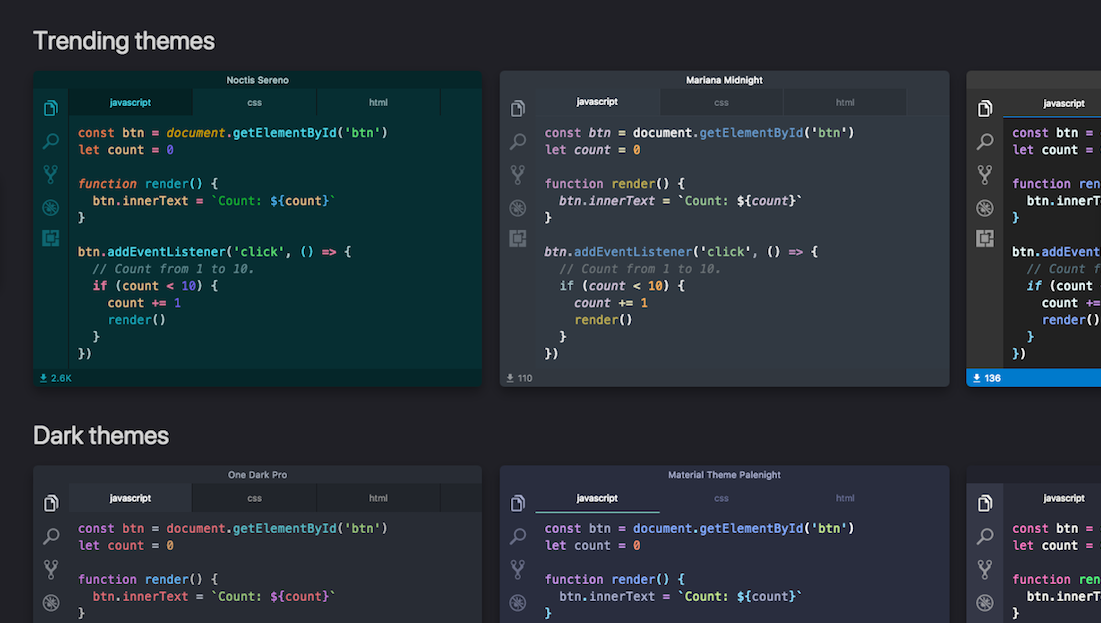Click Explorer icon in Noctis Sereno card

coord(51,108)
